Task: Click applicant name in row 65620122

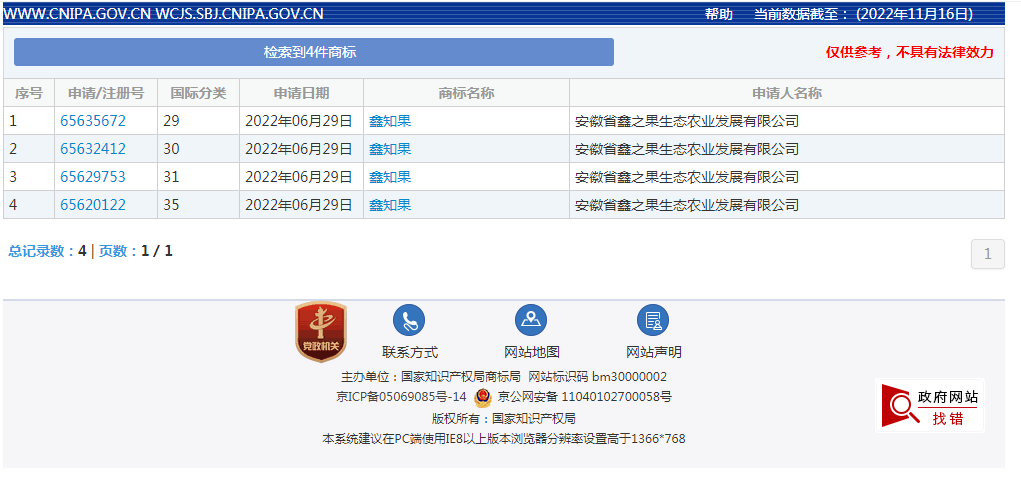Action: click(687, 205)
